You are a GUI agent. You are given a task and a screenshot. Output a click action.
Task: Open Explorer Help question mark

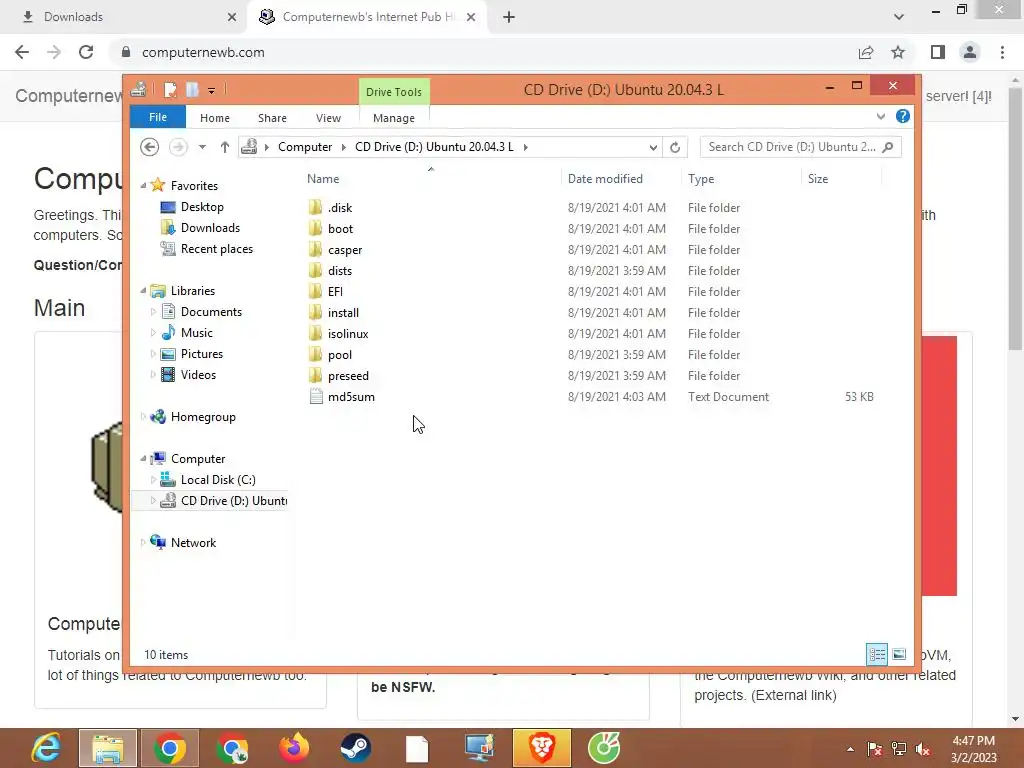[x=903, y=116]
